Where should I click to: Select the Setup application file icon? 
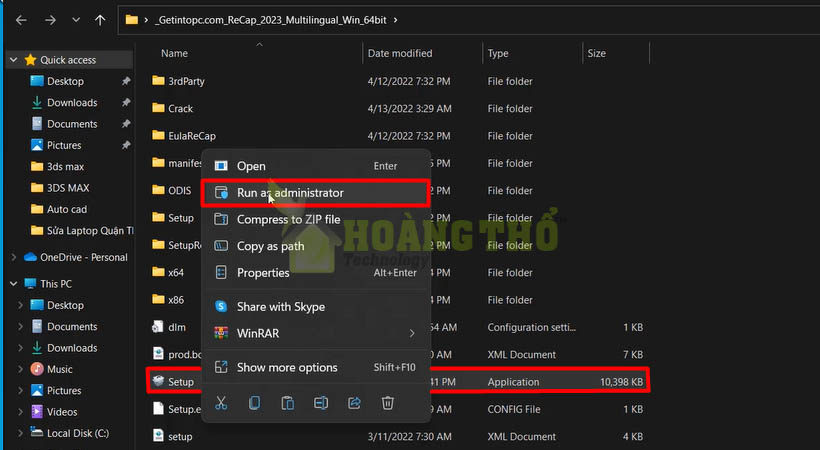(158, 381)
